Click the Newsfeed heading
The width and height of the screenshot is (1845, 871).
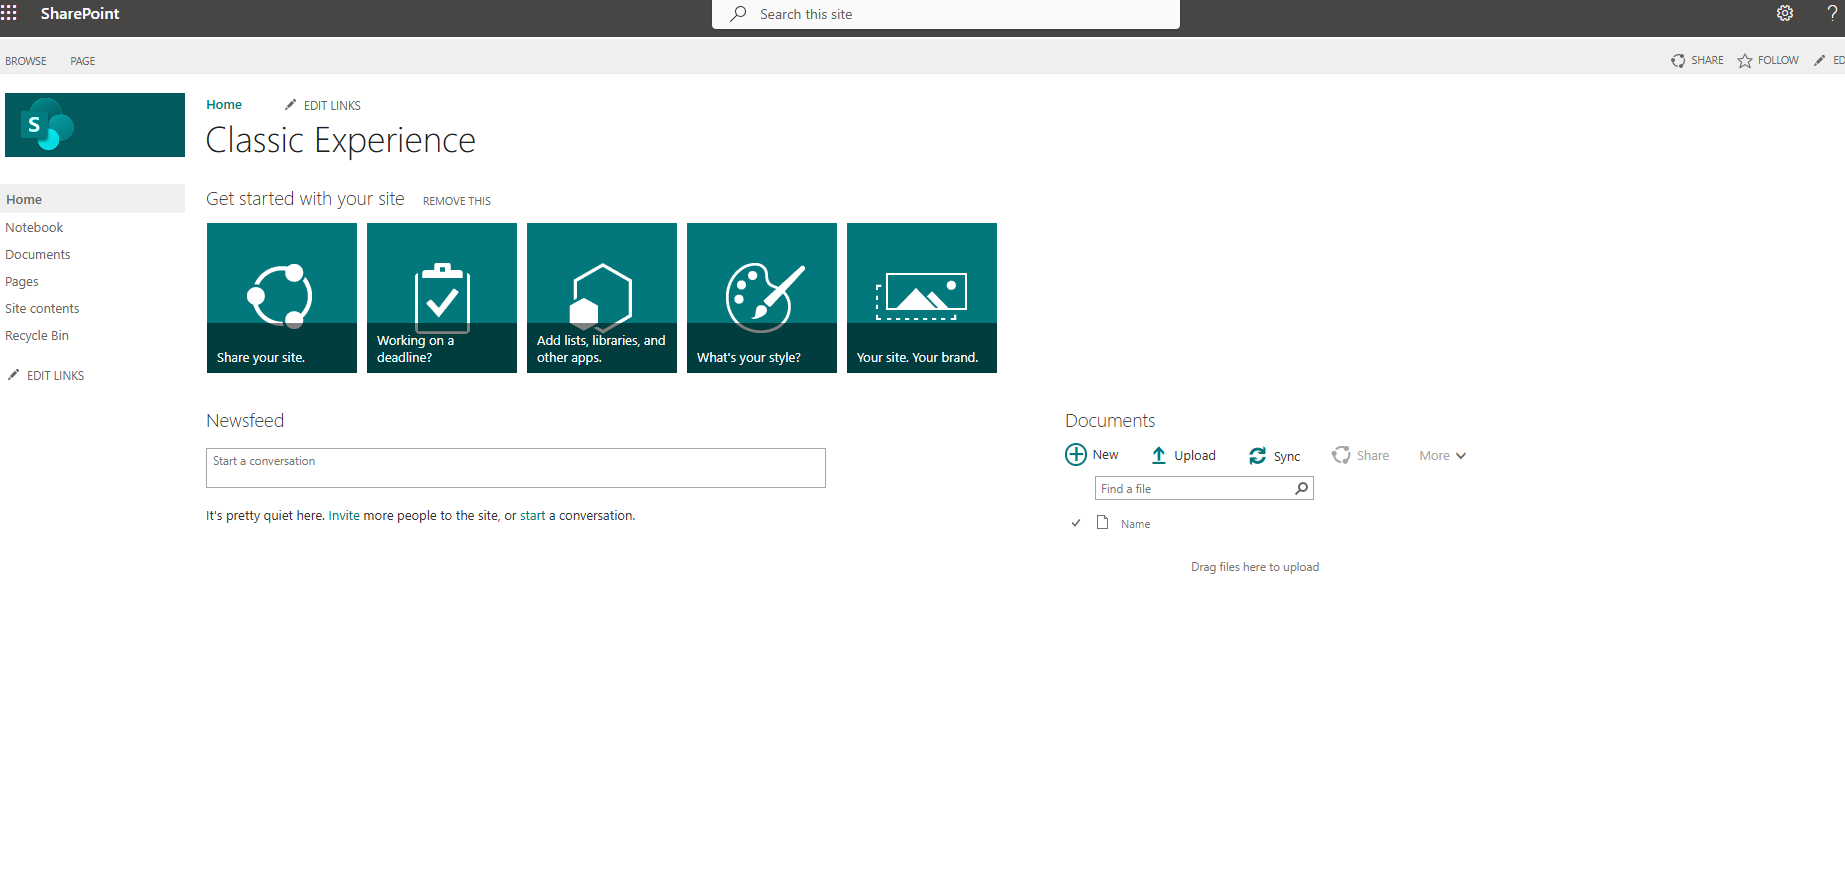pos(245,420)
